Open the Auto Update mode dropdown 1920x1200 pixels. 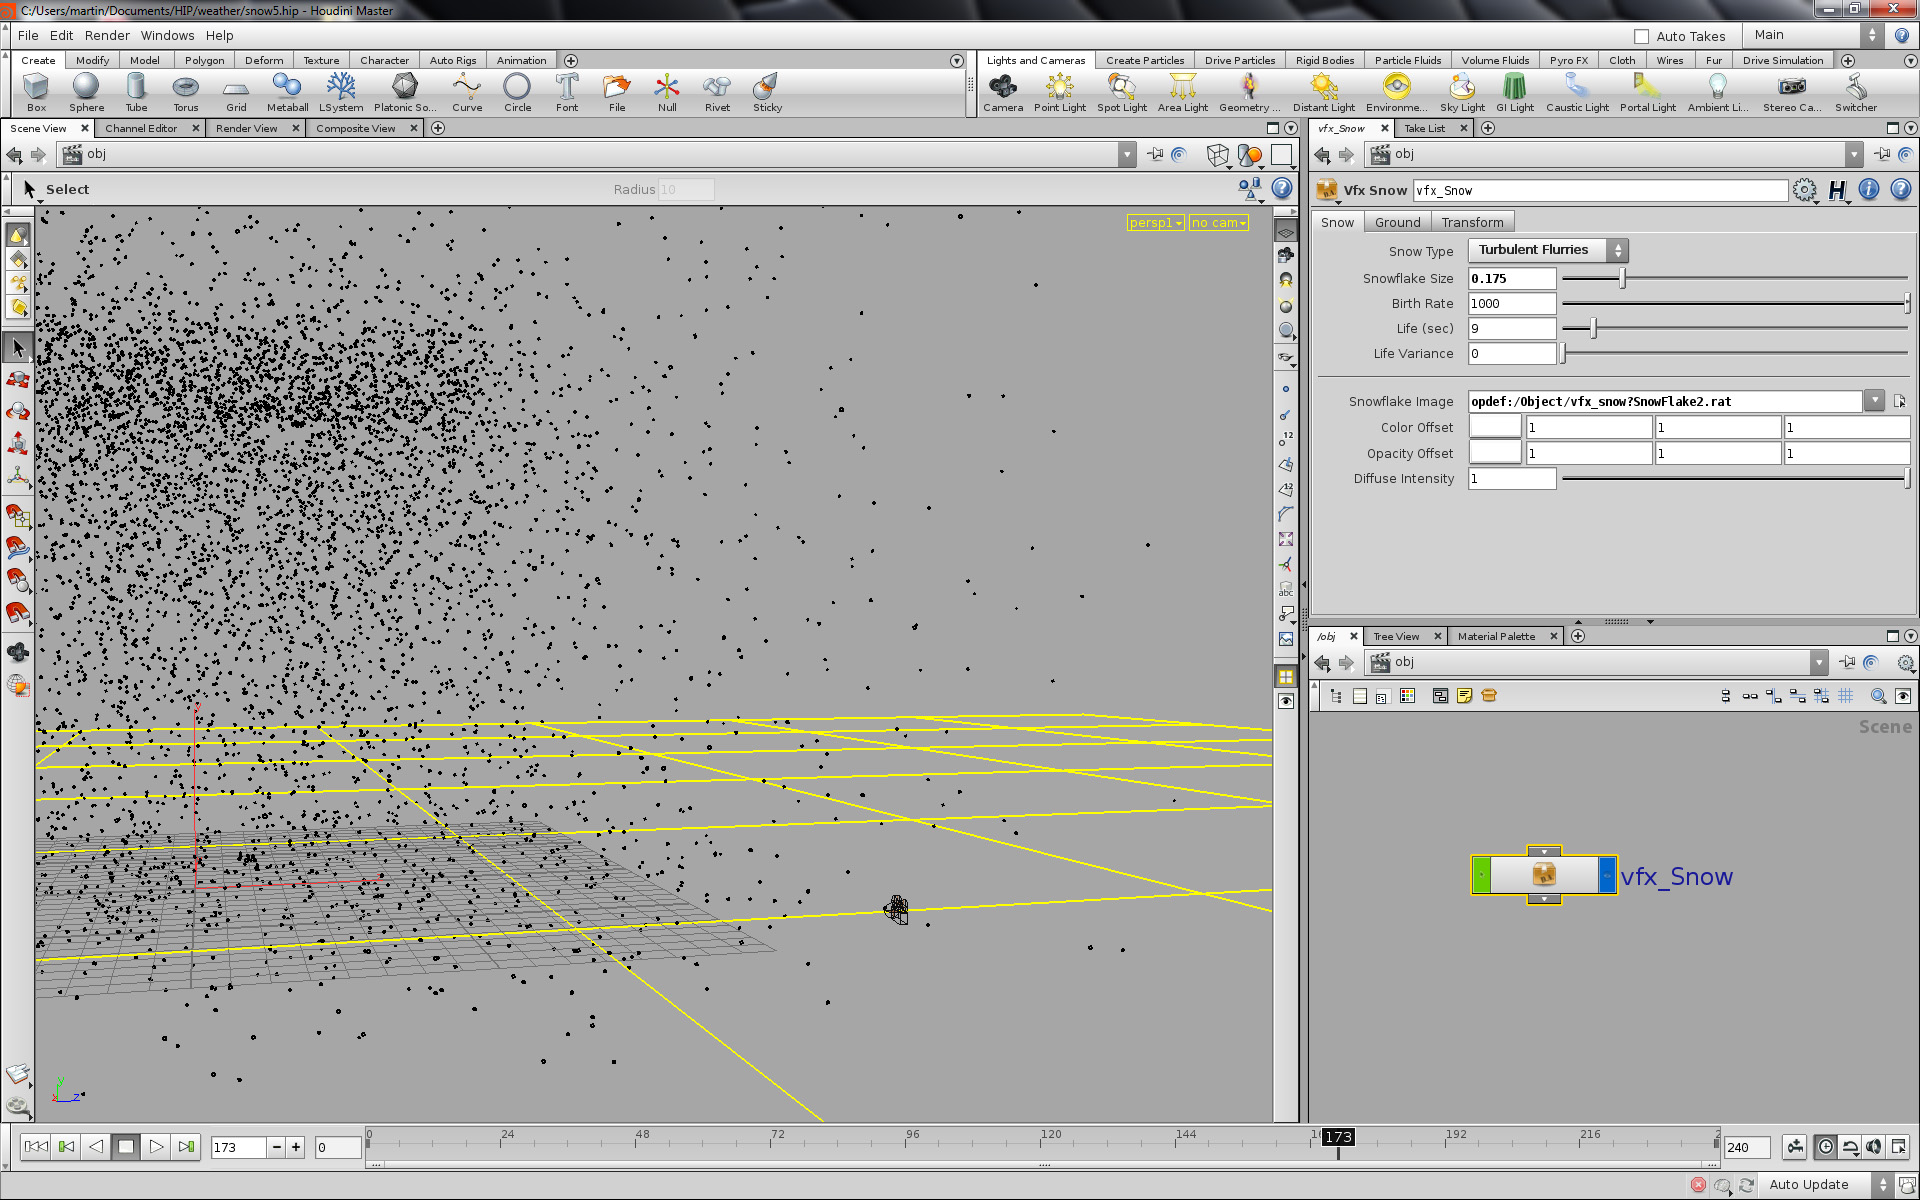point(1828,1184)
